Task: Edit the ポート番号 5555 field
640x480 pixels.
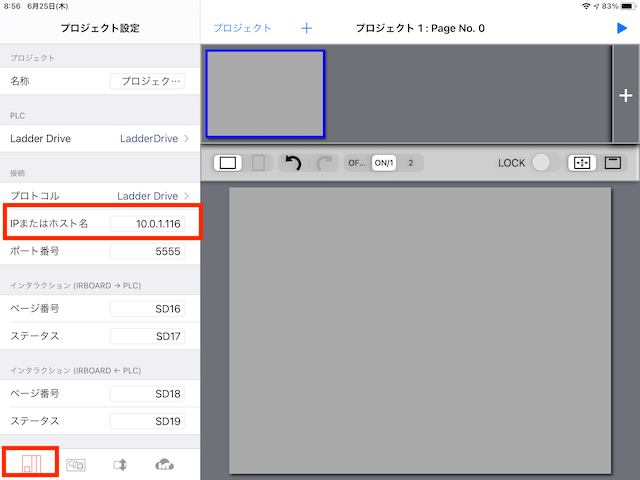Action: [147, 251]
